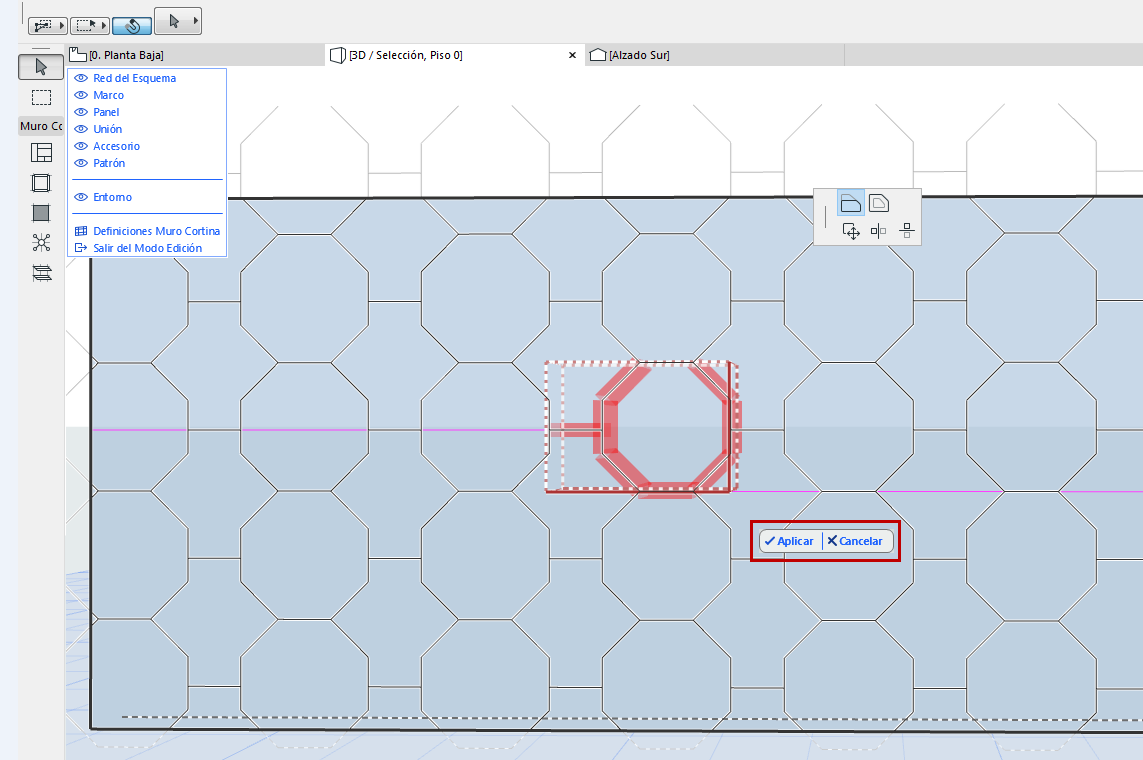Select the arrow tool in the left sidebar
This screenshot has height=760, width=1143.
tap(40, 67)
